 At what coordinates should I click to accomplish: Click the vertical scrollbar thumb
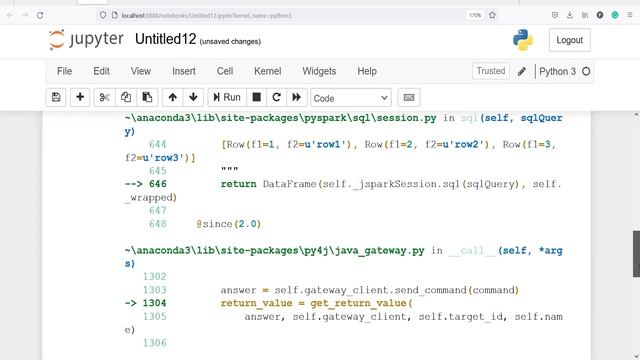tap(636, 254)
